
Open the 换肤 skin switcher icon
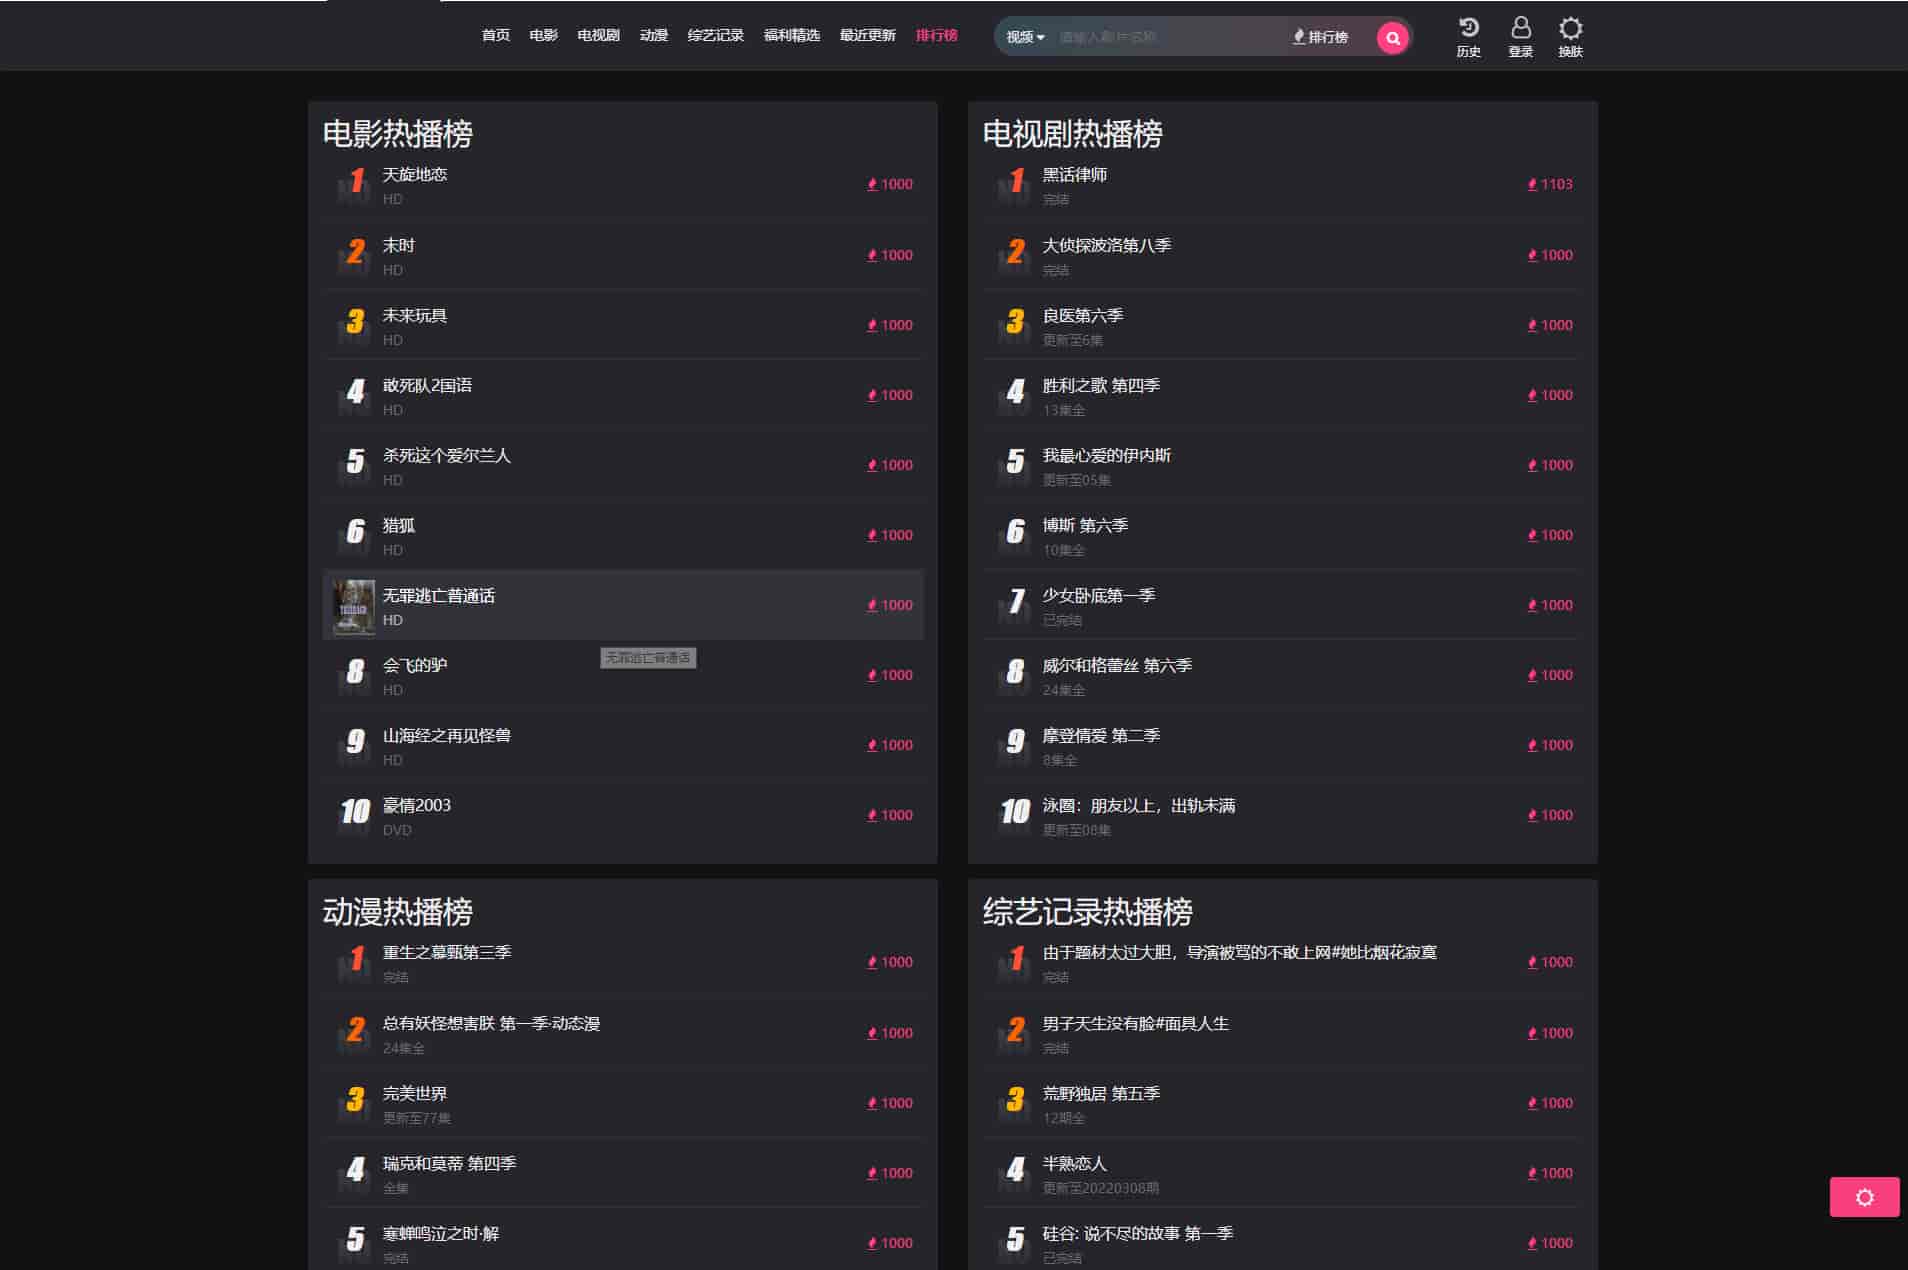(1570, 37)
